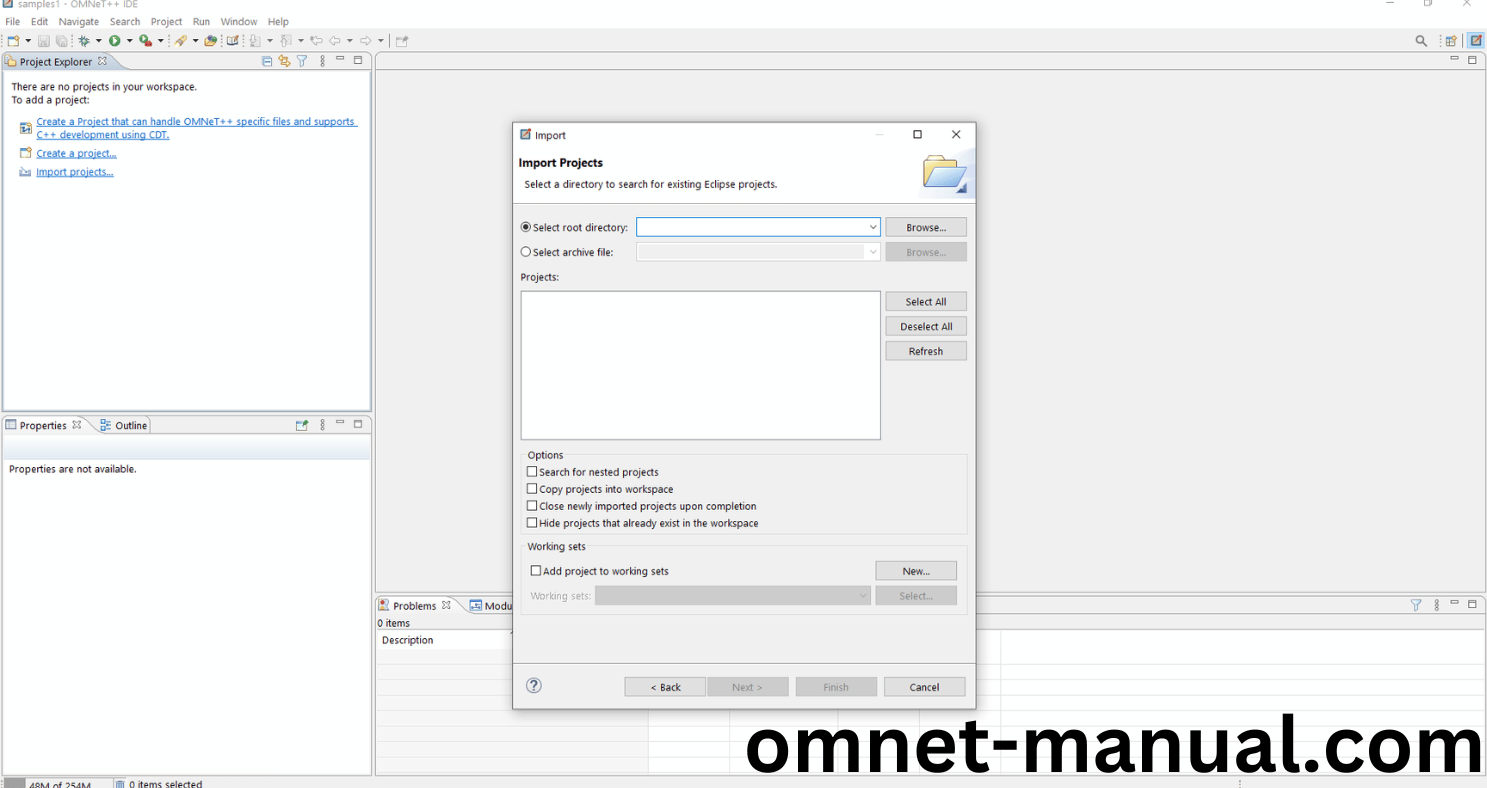Click the Next Annotation toolbar icon
The height and width of the screenshot is (788, 1487).
click(255, 41)
